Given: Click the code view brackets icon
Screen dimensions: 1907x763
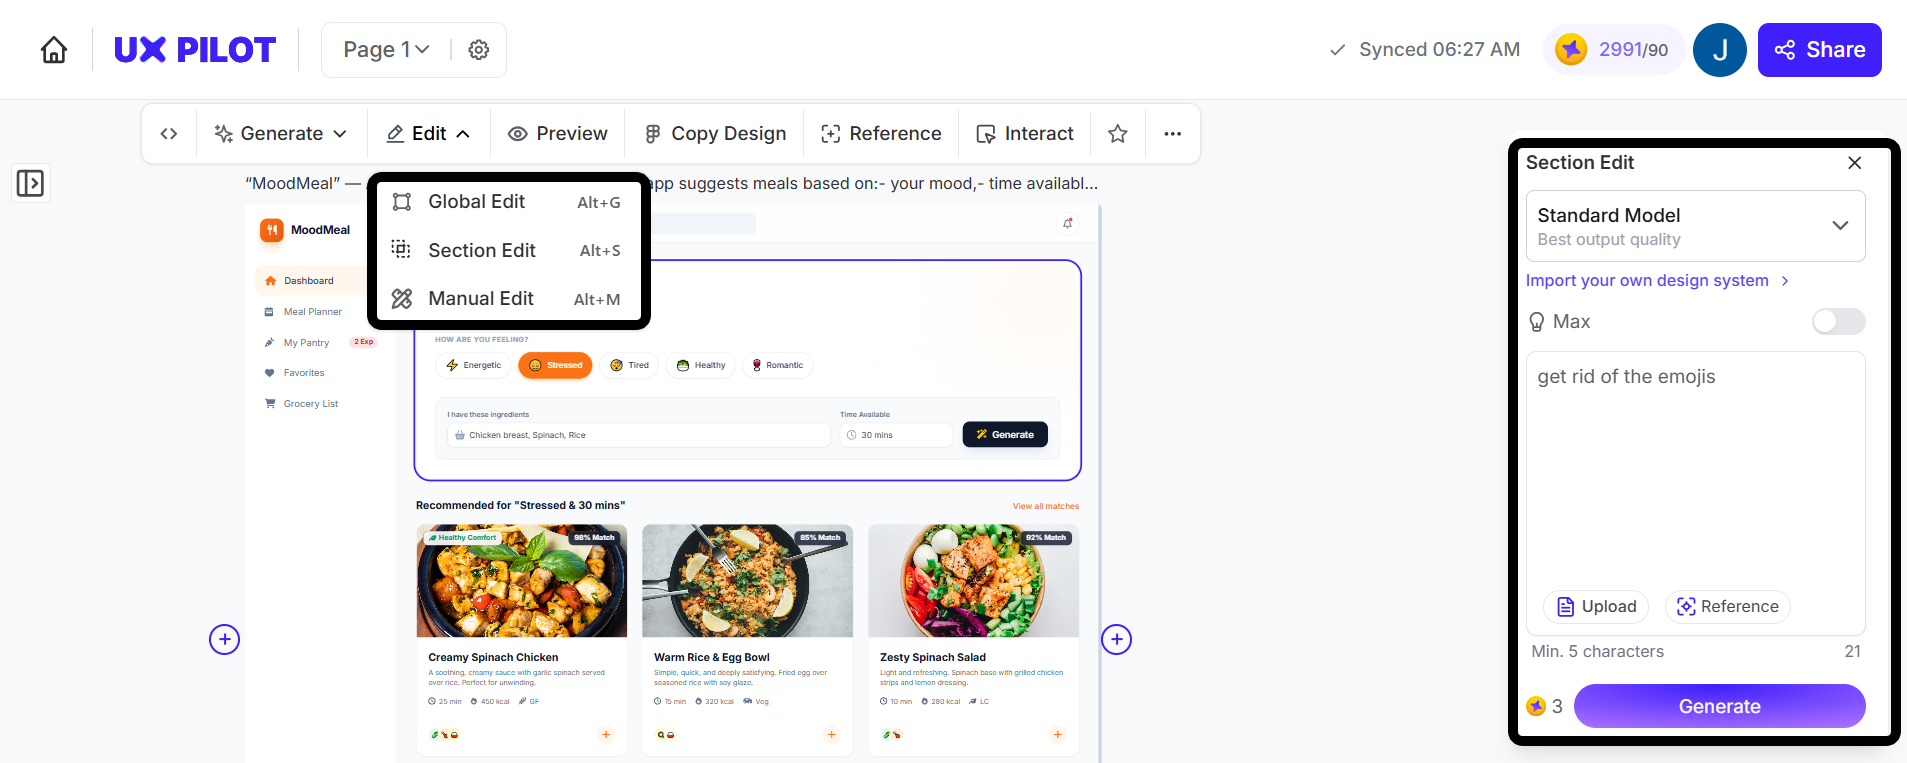Looking at the screenshot, I should pyautogui.click(x=169, y=134).
